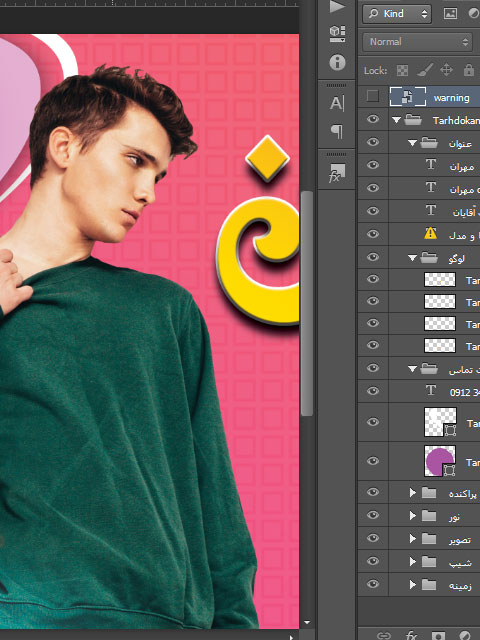Click the canvas scroll down arrow

307,623
